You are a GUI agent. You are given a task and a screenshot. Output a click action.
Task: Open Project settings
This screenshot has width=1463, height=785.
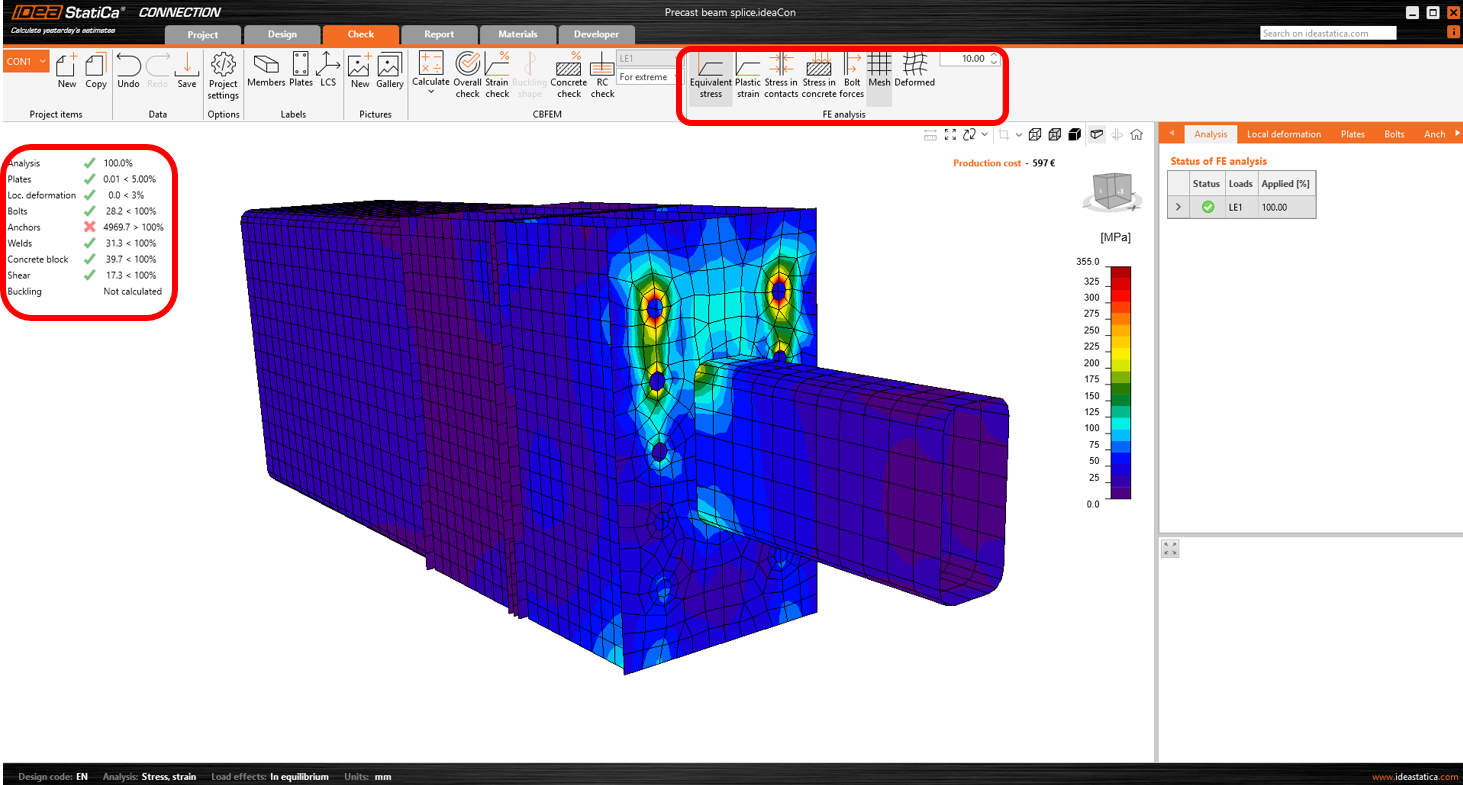click(223, 75)
